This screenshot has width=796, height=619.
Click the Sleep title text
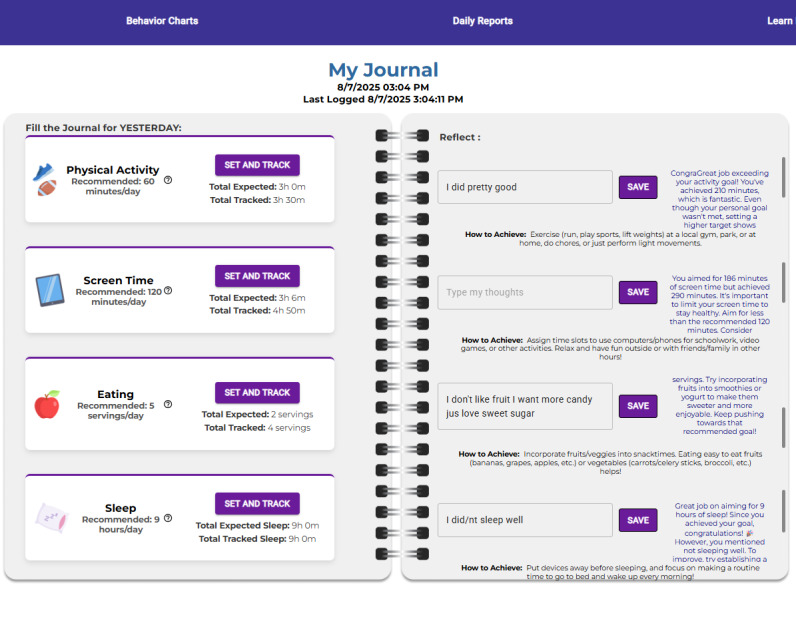tap(120, 508)
